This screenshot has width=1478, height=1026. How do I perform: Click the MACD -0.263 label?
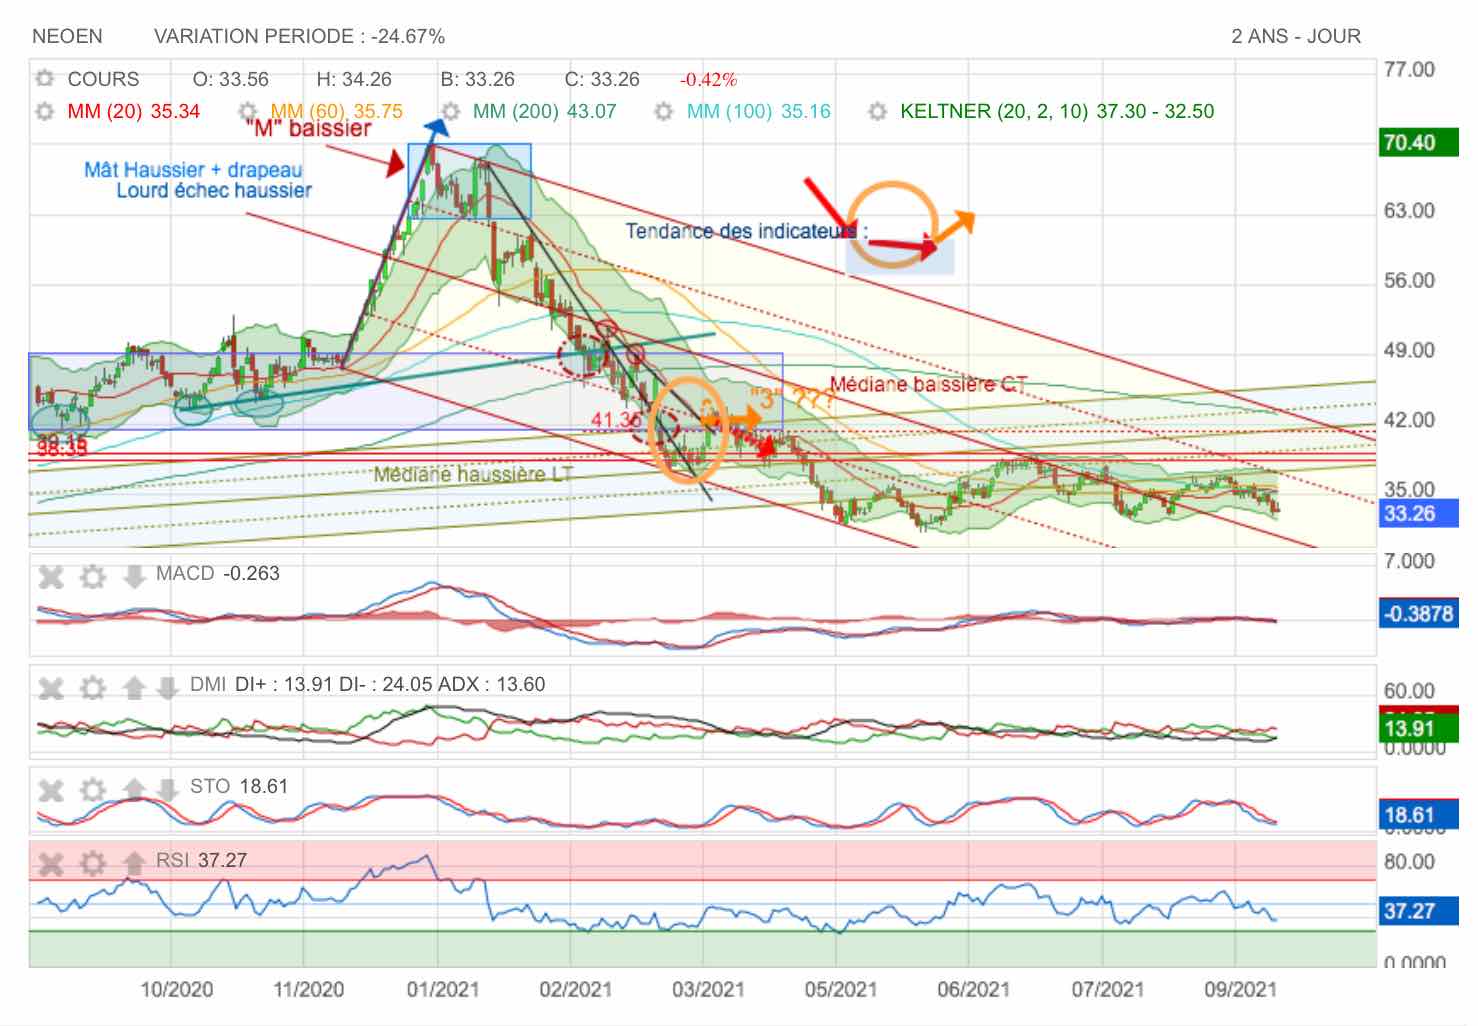coord(217,573)
